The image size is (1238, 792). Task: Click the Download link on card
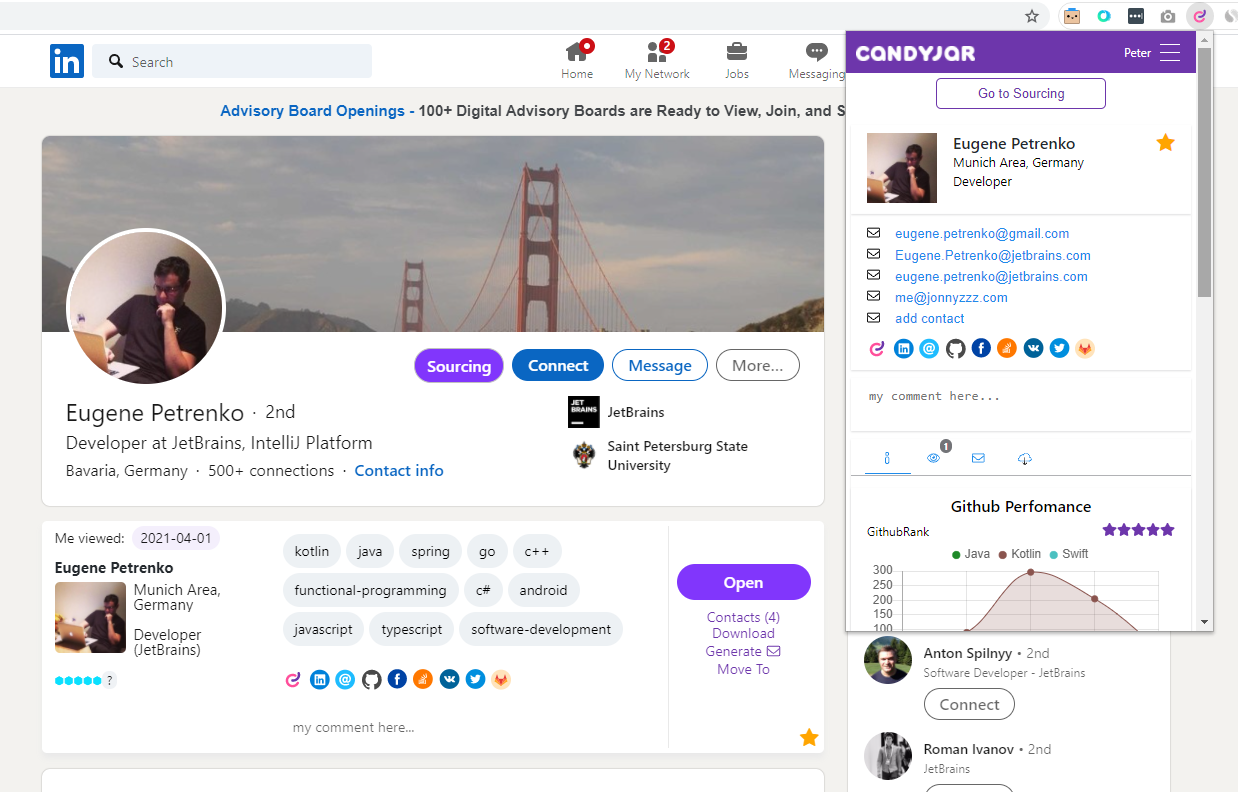pyautogui.click(x=743, y=634)
